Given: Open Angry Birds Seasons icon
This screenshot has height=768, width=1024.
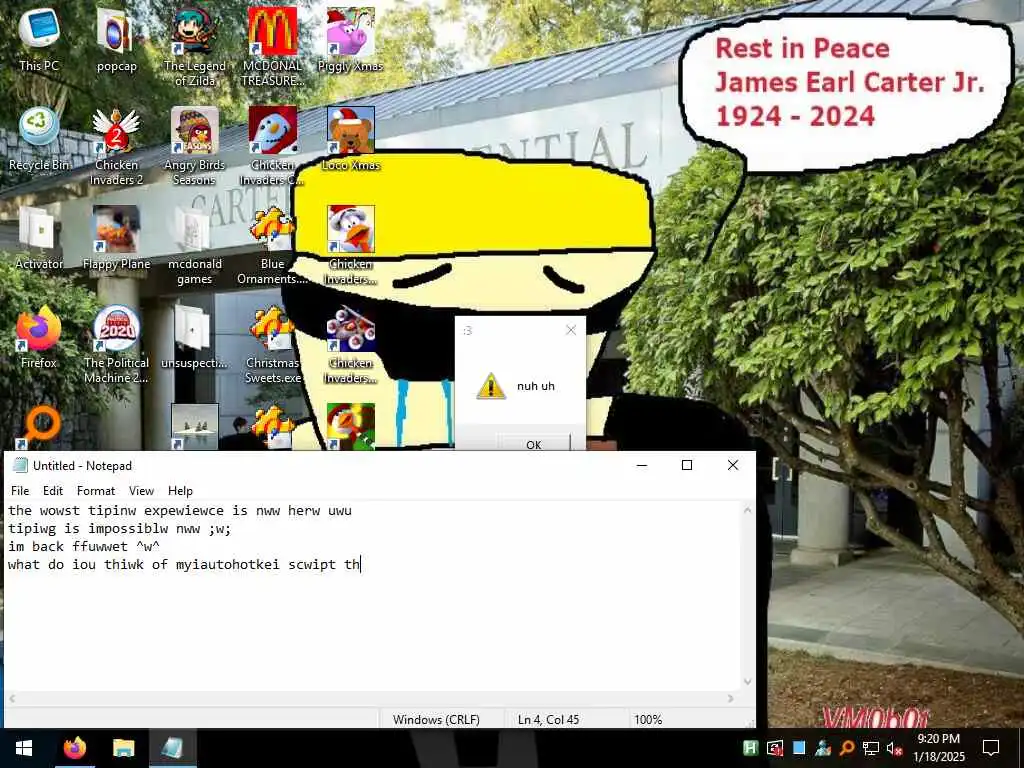Looking at the screenshot, I should click(x=194, y=146).
